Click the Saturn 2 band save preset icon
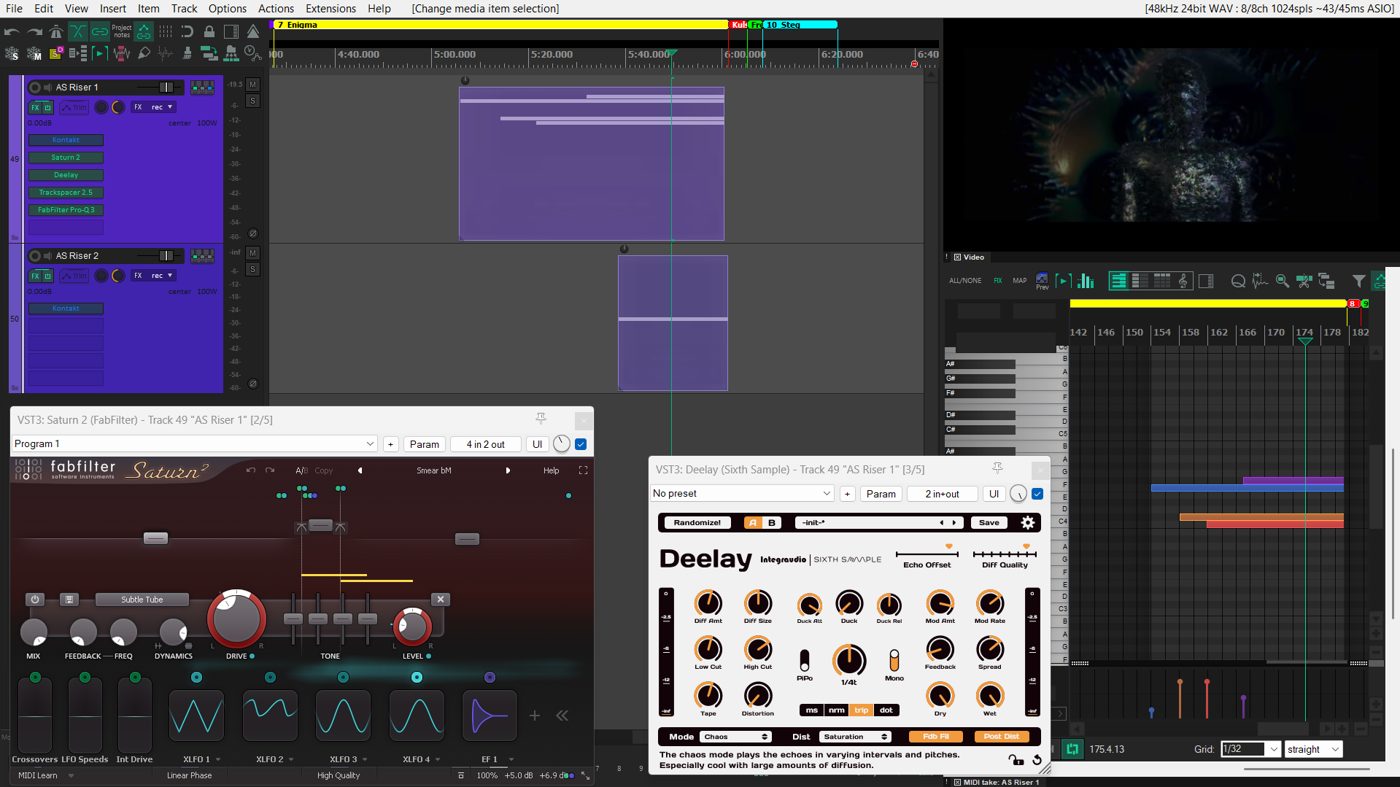The image size is (1400, 787). pyautogui.click(x=69, y=600)
